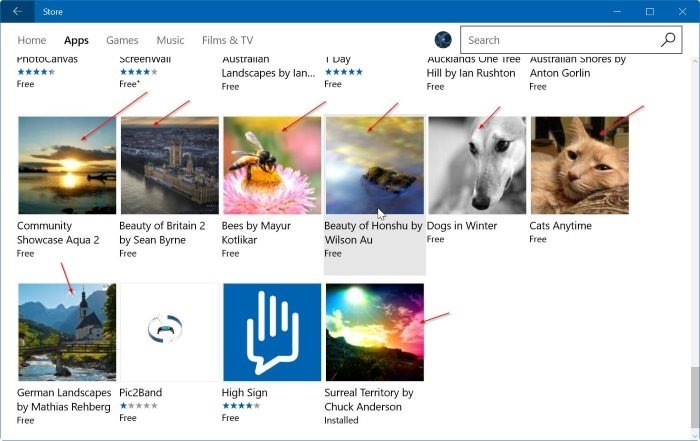Click the Installed label under Surreal Territory
Image resolution: width=700 pixels, height=441 pixels.
tap(341, 420)
